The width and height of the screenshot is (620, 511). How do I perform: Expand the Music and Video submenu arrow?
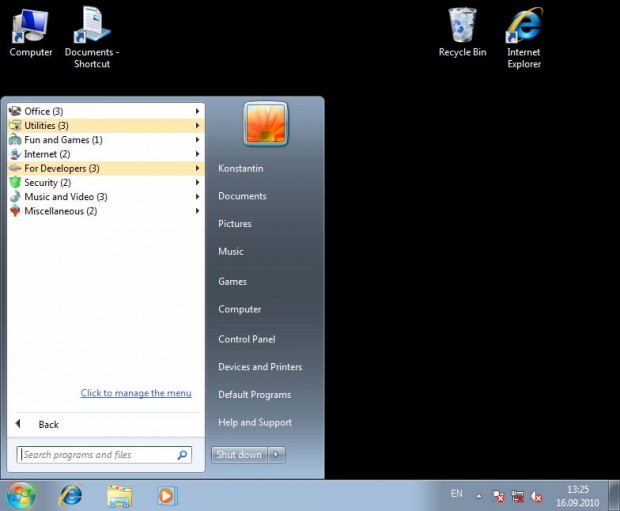click(x=197, y=197)
